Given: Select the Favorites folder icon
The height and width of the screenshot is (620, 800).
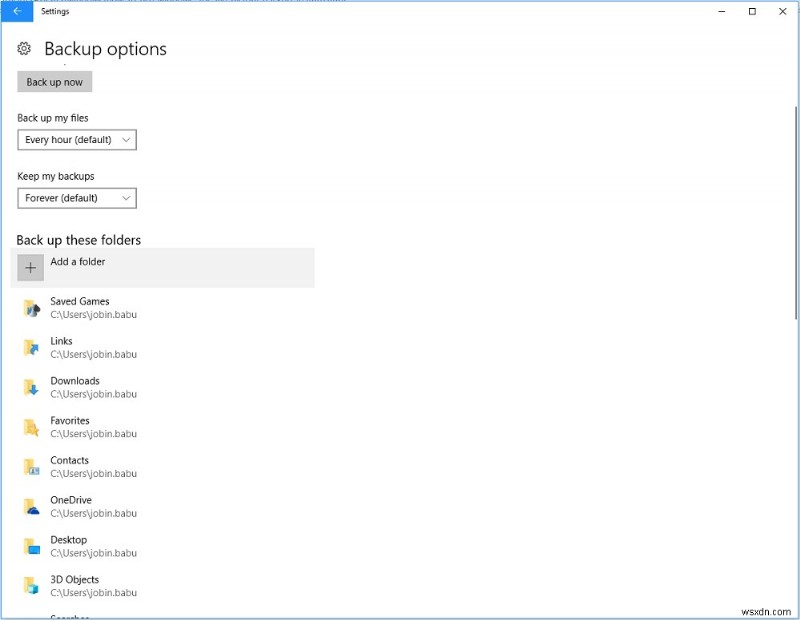Looking at the screenshot, I should point(30,427).
